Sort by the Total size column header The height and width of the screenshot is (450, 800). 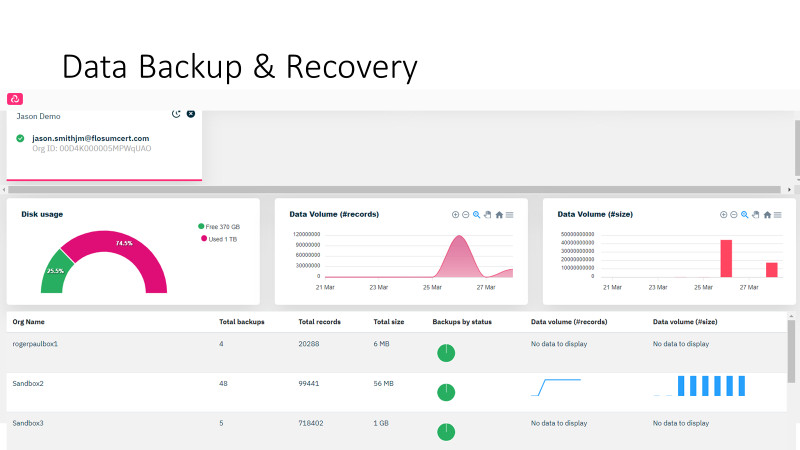[389, 322]
